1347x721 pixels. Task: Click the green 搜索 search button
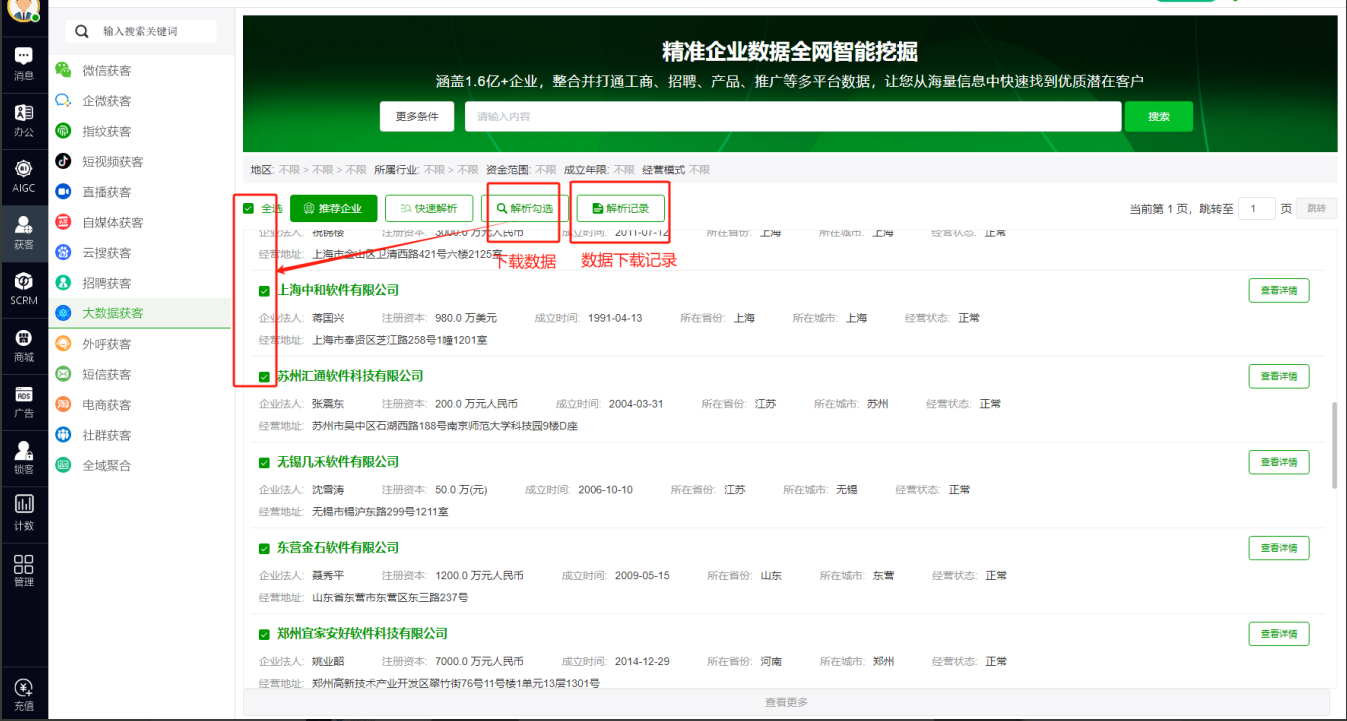click(x=1159, y=117)
